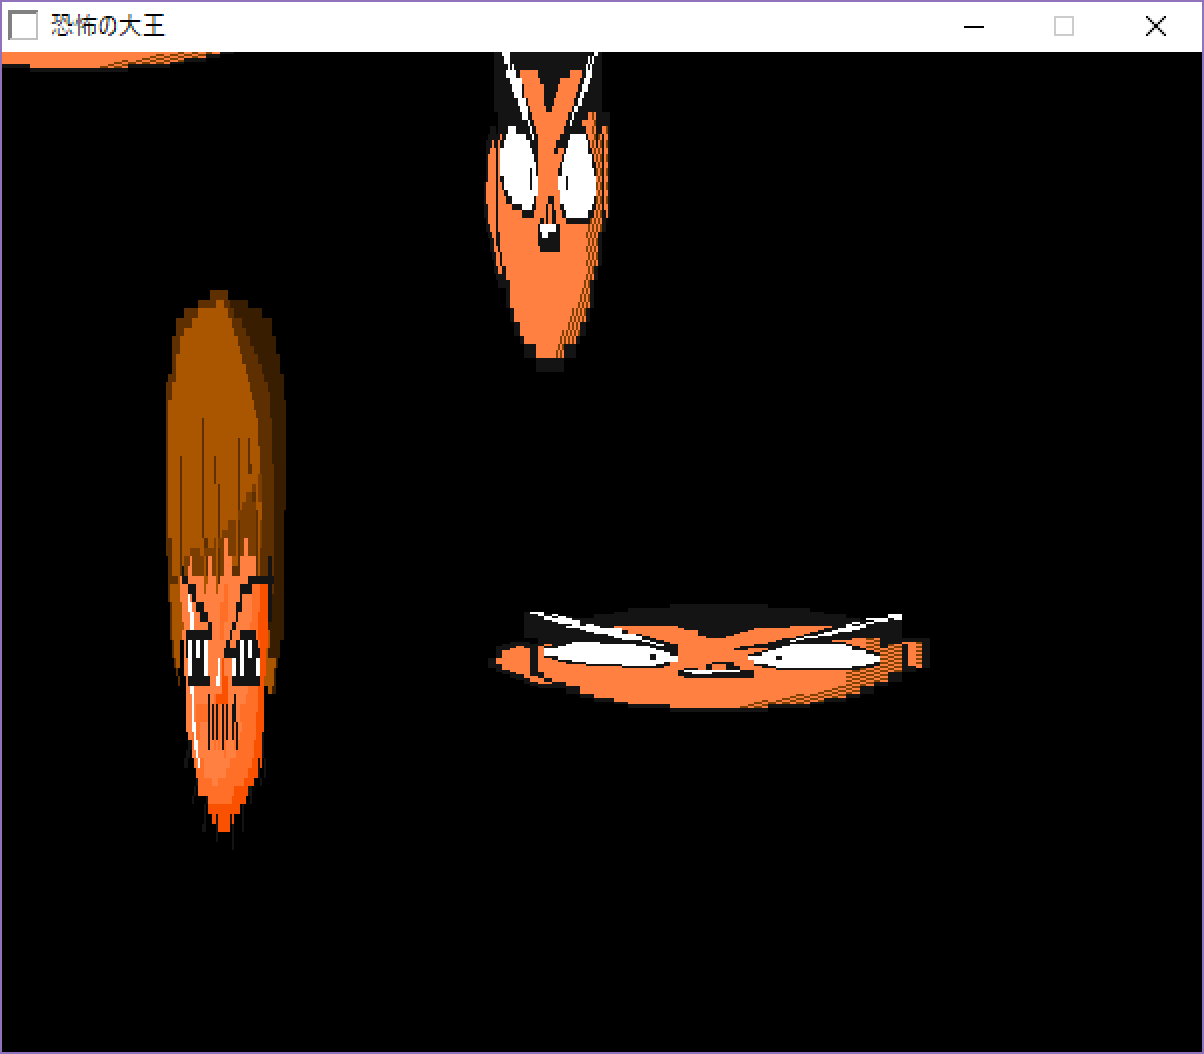Image resolution: width=1204 pixels, height=1054 pixels.
Task: Click the tall brown-haired stretched face
Action: (226, 569)
